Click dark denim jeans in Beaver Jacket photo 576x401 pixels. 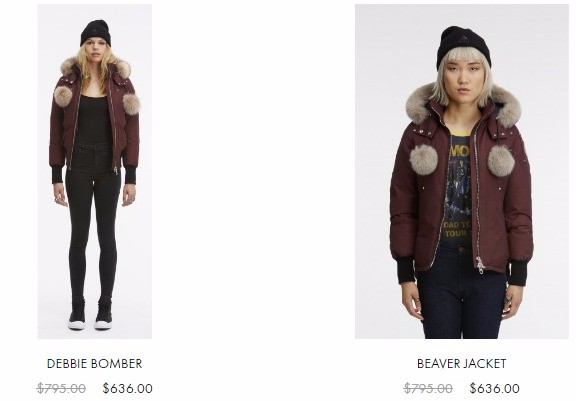(461, 294)
